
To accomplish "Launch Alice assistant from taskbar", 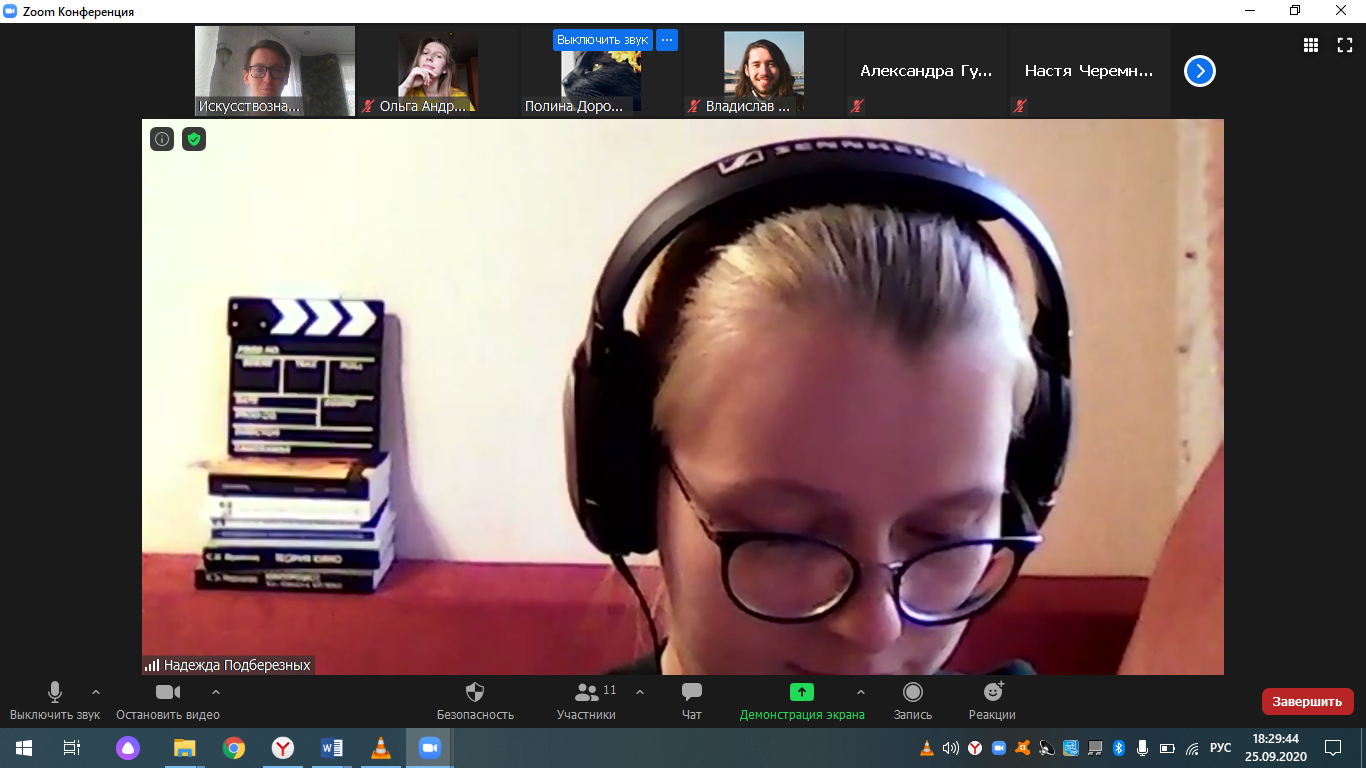I will click(x=128, y=747).
